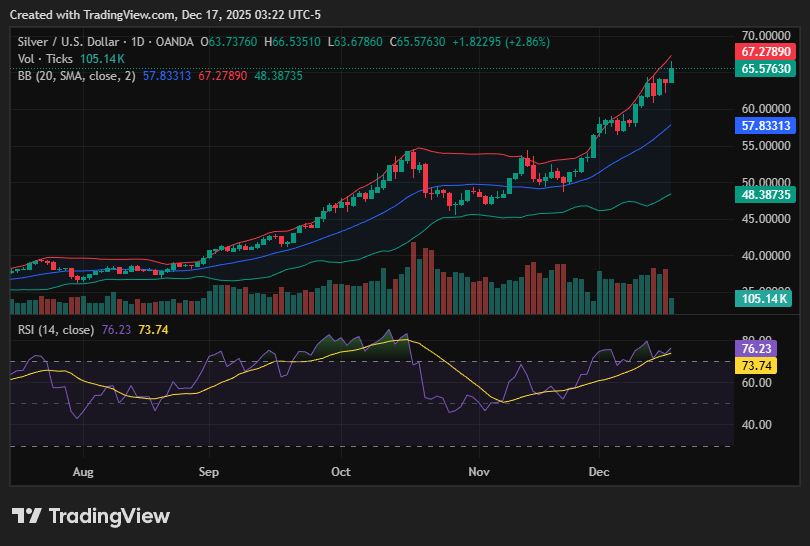Click the Dec label on the time axis

(x=599, y=470)
